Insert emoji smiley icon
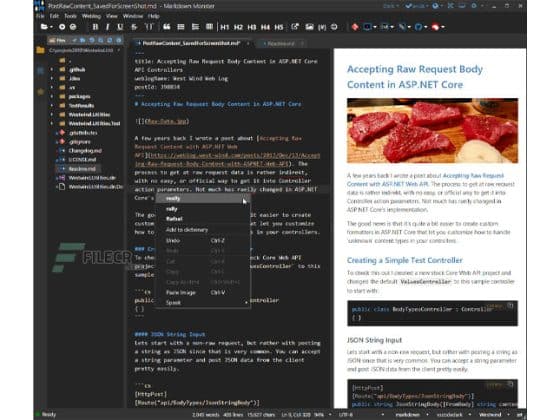This screenshot has width=560, height=420. (334, 27)
